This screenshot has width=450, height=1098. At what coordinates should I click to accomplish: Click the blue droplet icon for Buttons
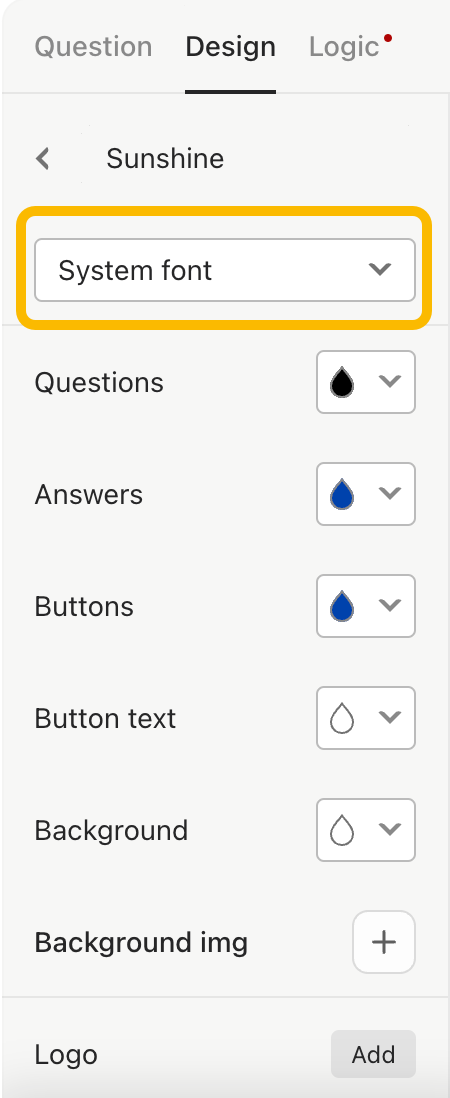(x=342, y=606)
